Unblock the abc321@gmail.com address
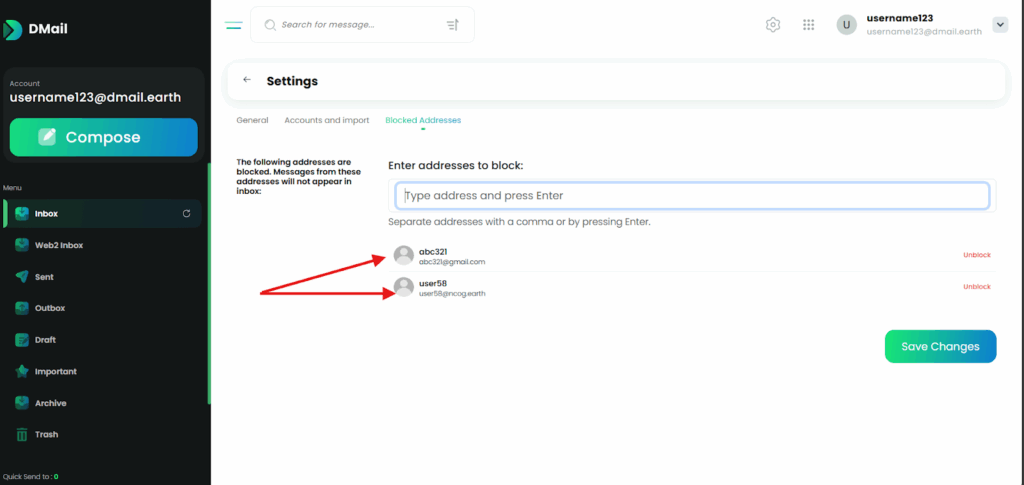1024x485 pixels. (976, 255)
